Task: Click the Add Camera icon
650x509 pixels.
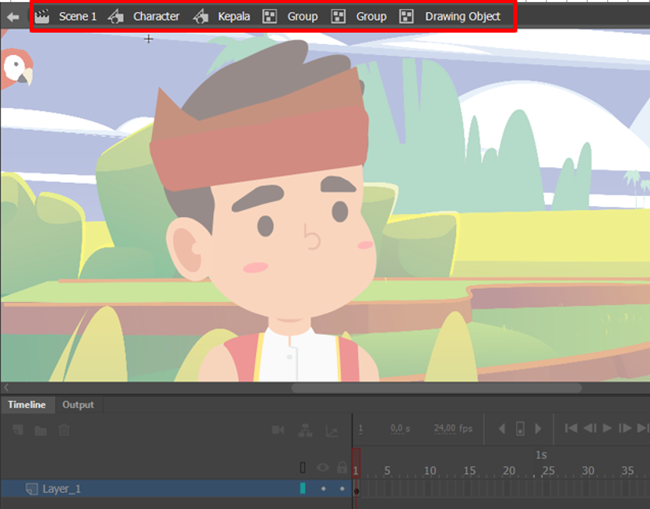Action: (278, 430)
